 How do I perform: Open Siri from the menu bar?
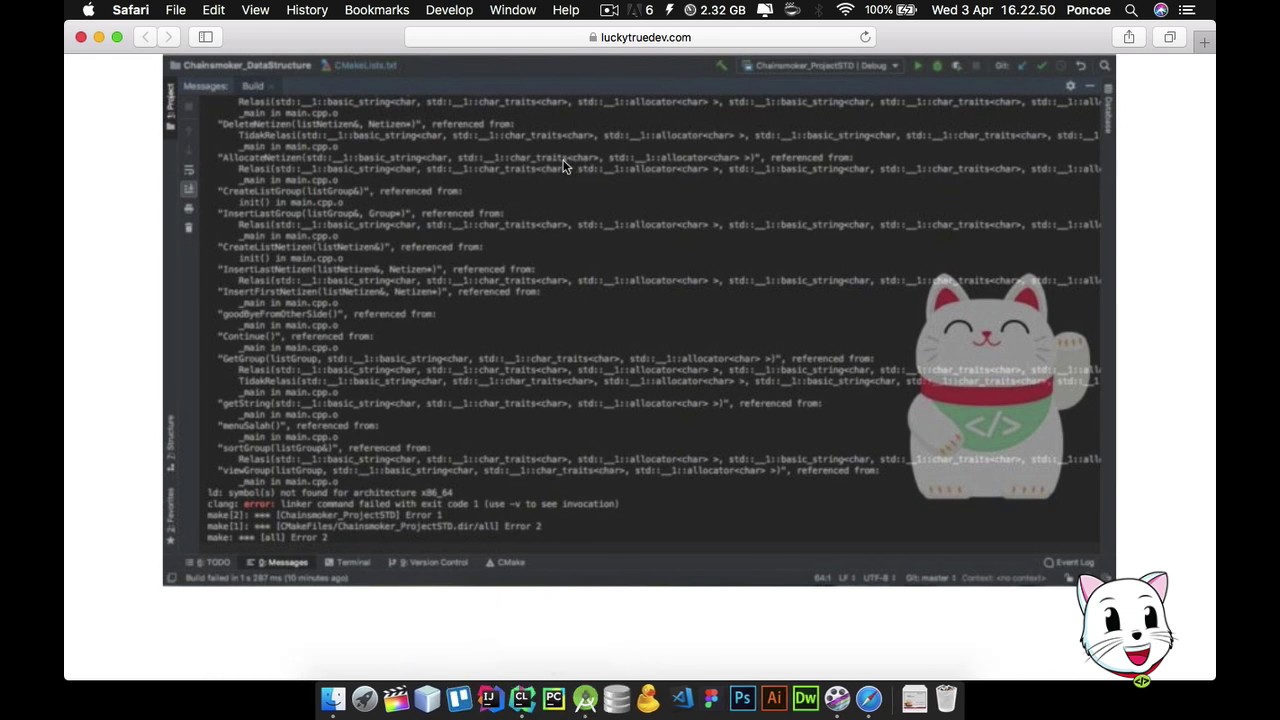pos(1160,10)
